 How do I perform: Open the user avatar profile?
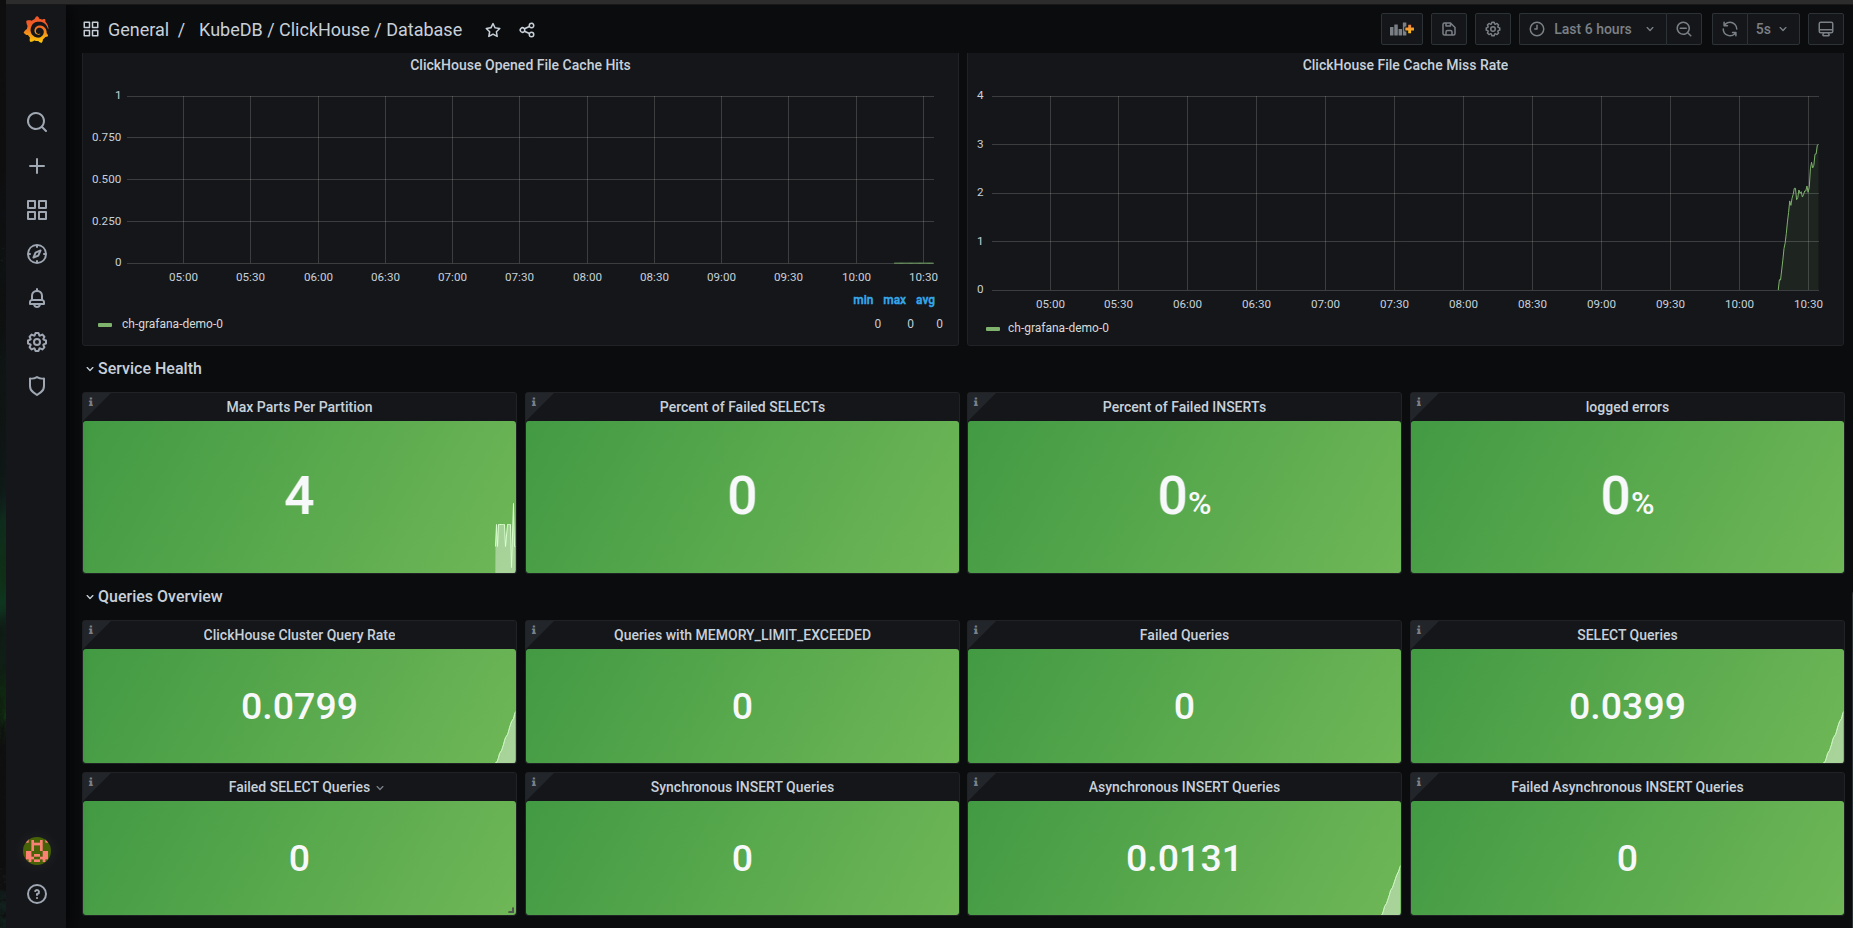tap(37, 851)
